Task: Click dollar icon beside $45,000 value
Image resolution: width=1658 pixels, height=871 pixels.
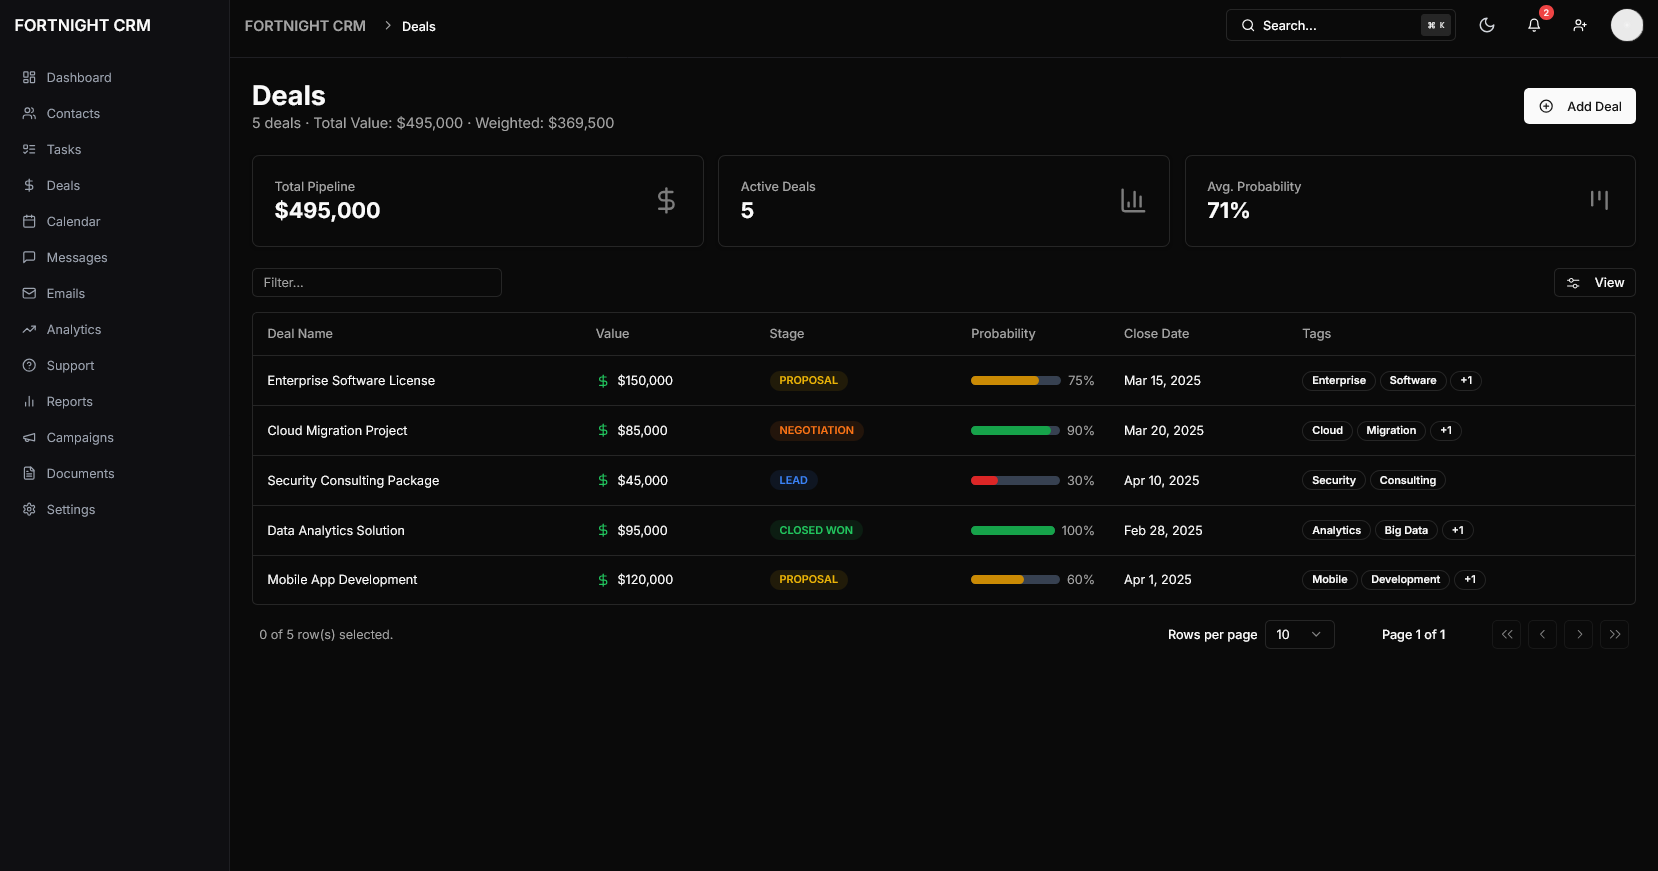Action: [603, 481]
